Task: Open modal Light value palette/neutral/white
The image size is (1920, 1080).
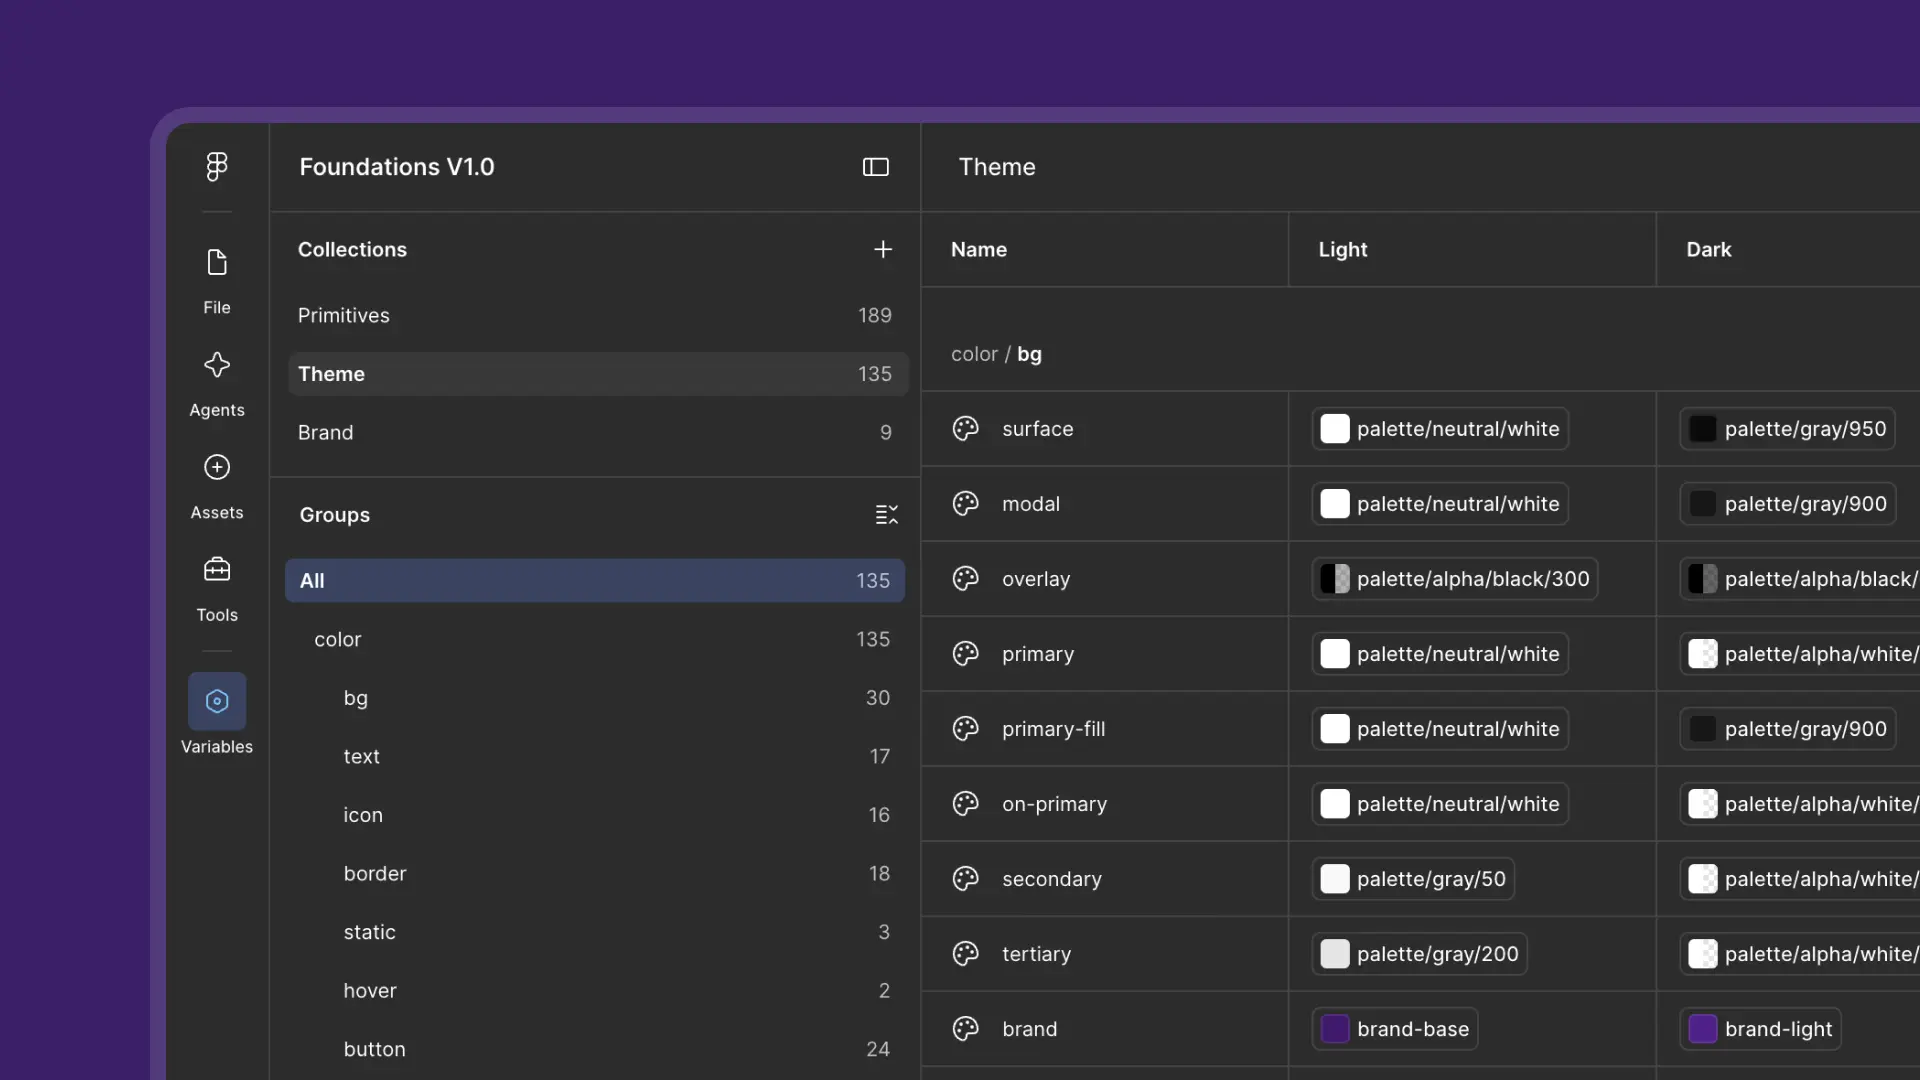Action: tap(1440, 504)
